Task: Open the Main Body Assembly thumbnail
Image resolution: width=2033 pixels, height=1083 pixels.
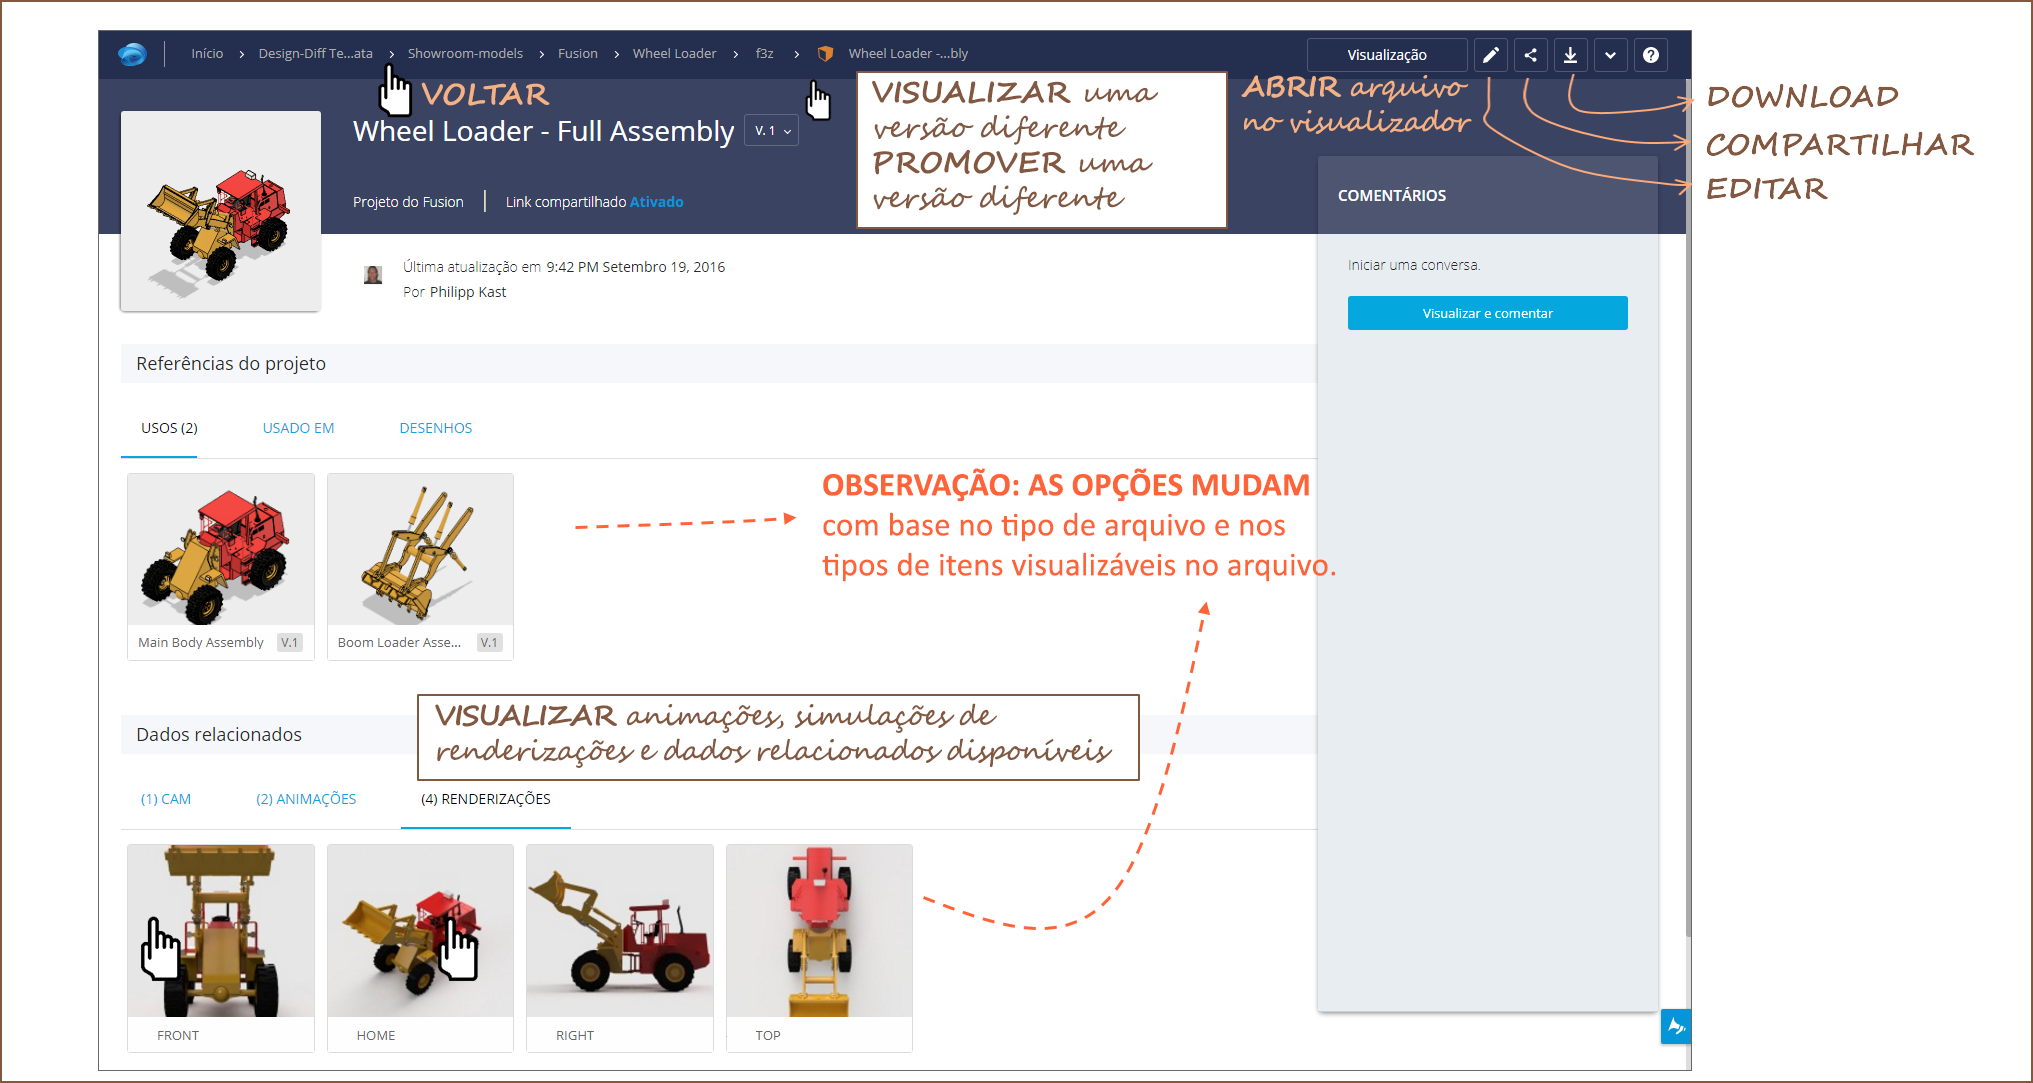Action: click(220, 552)
